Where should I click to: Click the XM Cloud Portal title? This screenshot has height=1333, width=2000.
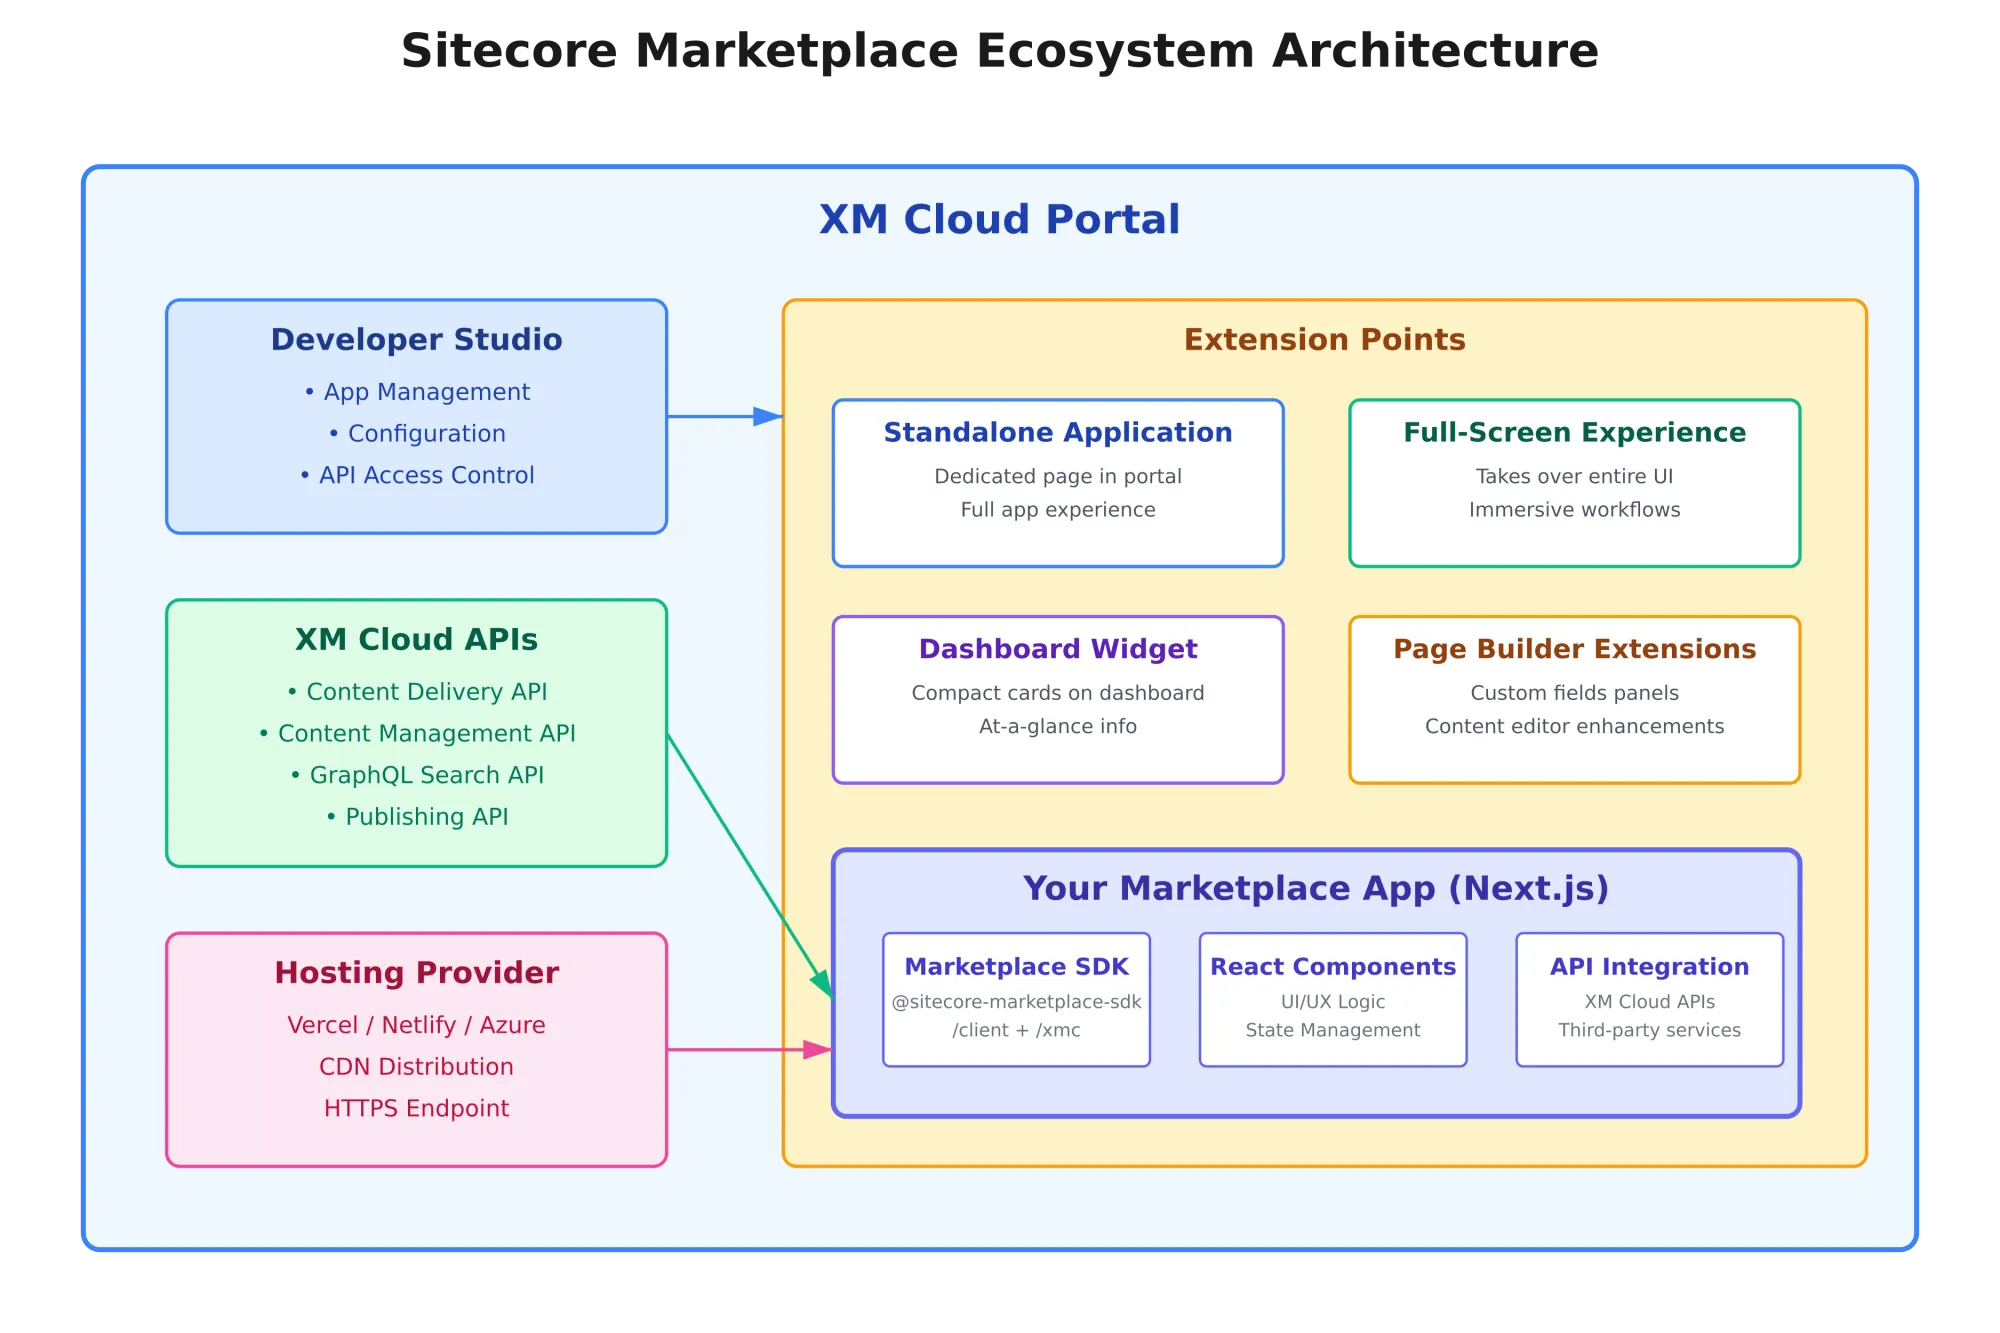click(x=999, y=220)
